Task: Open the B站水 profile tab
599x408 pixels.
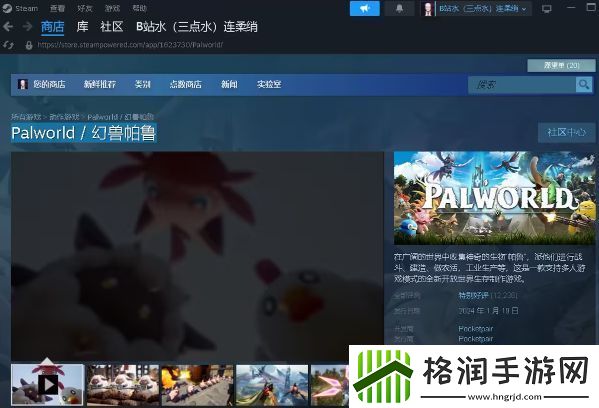Action: point(197,27)
